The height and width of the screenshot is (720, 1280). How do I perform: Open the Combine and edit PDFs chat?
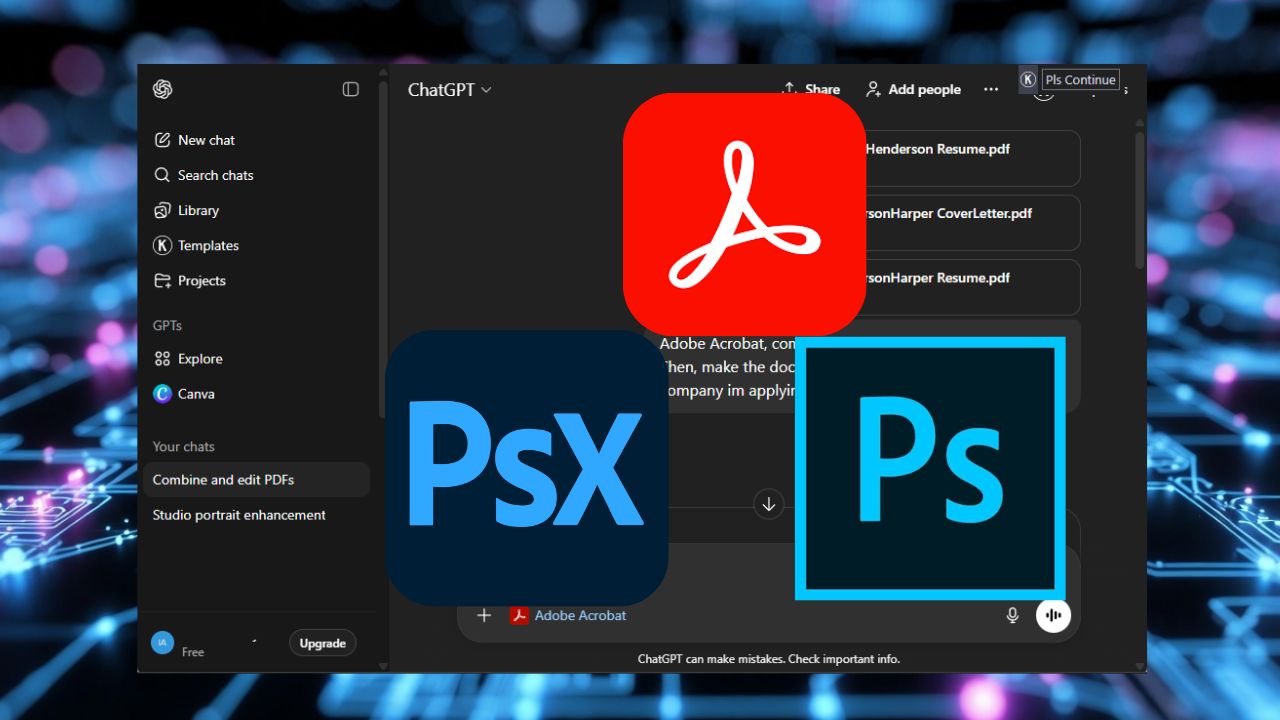tap(223, 480)
